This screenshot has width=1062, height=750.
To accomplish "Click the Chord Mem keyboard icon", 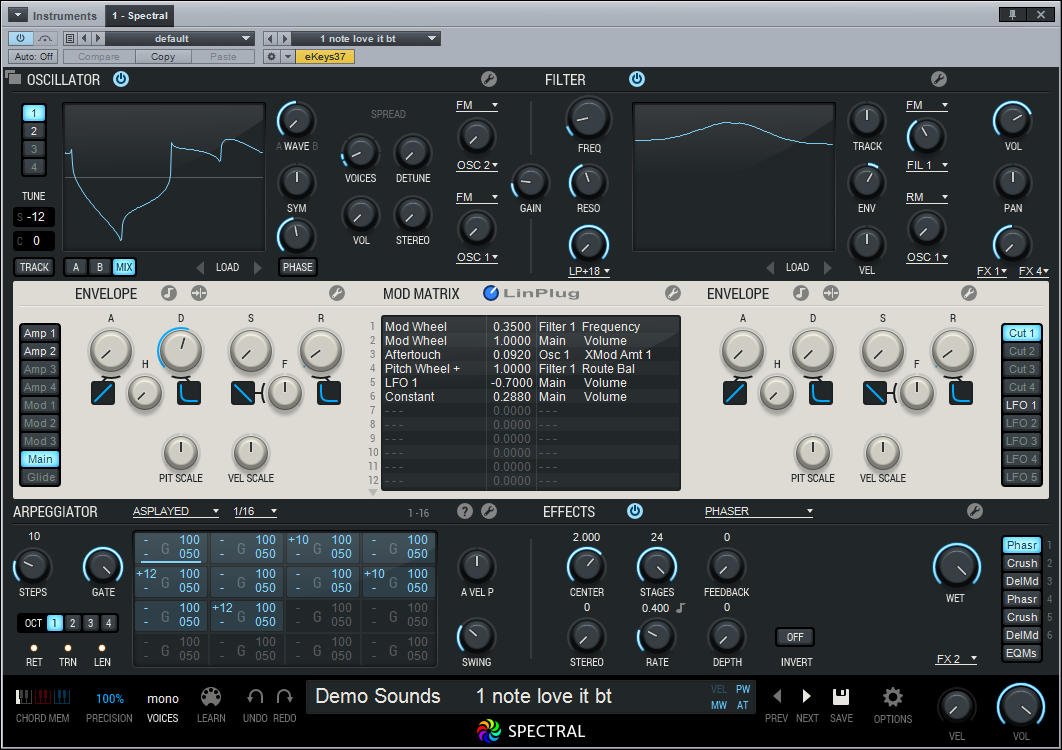I will click(x=42, y=696).
